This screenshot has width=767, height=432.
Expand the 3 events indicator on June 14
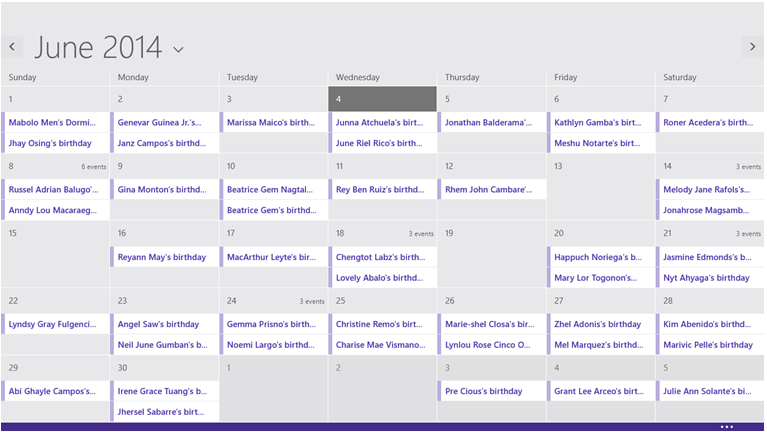(x=748, y=167)
